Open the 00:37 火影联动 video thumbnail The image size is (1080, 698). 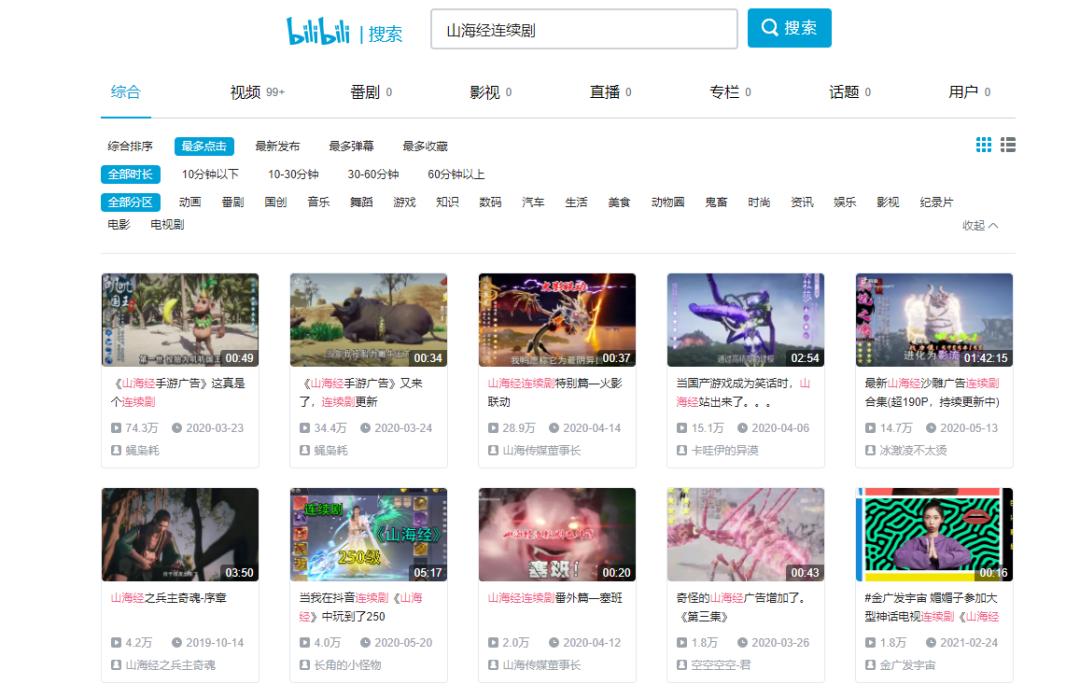(x=557, y=320)
